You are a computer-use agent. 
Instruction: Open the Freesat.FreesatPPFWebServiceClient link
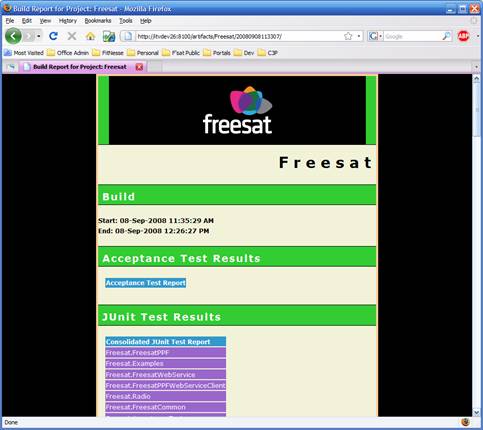click(165, 386)
